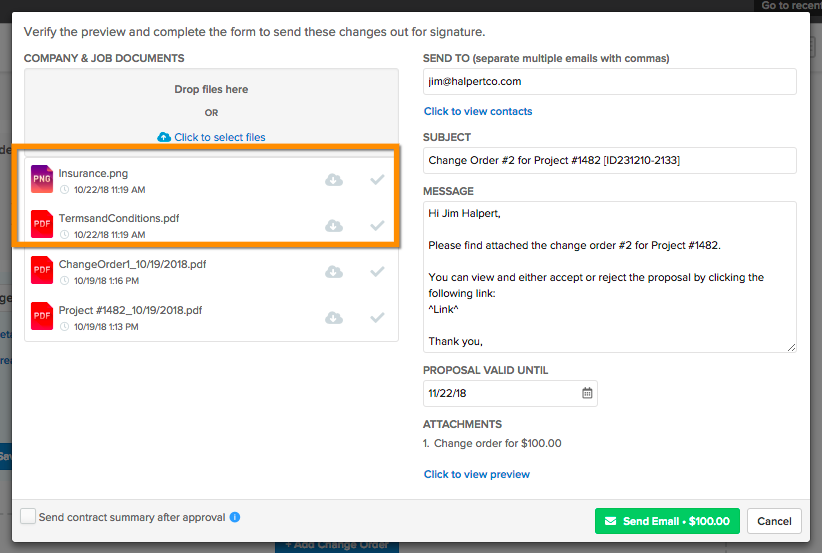Click the Subject input field

[x=609, y=160]
